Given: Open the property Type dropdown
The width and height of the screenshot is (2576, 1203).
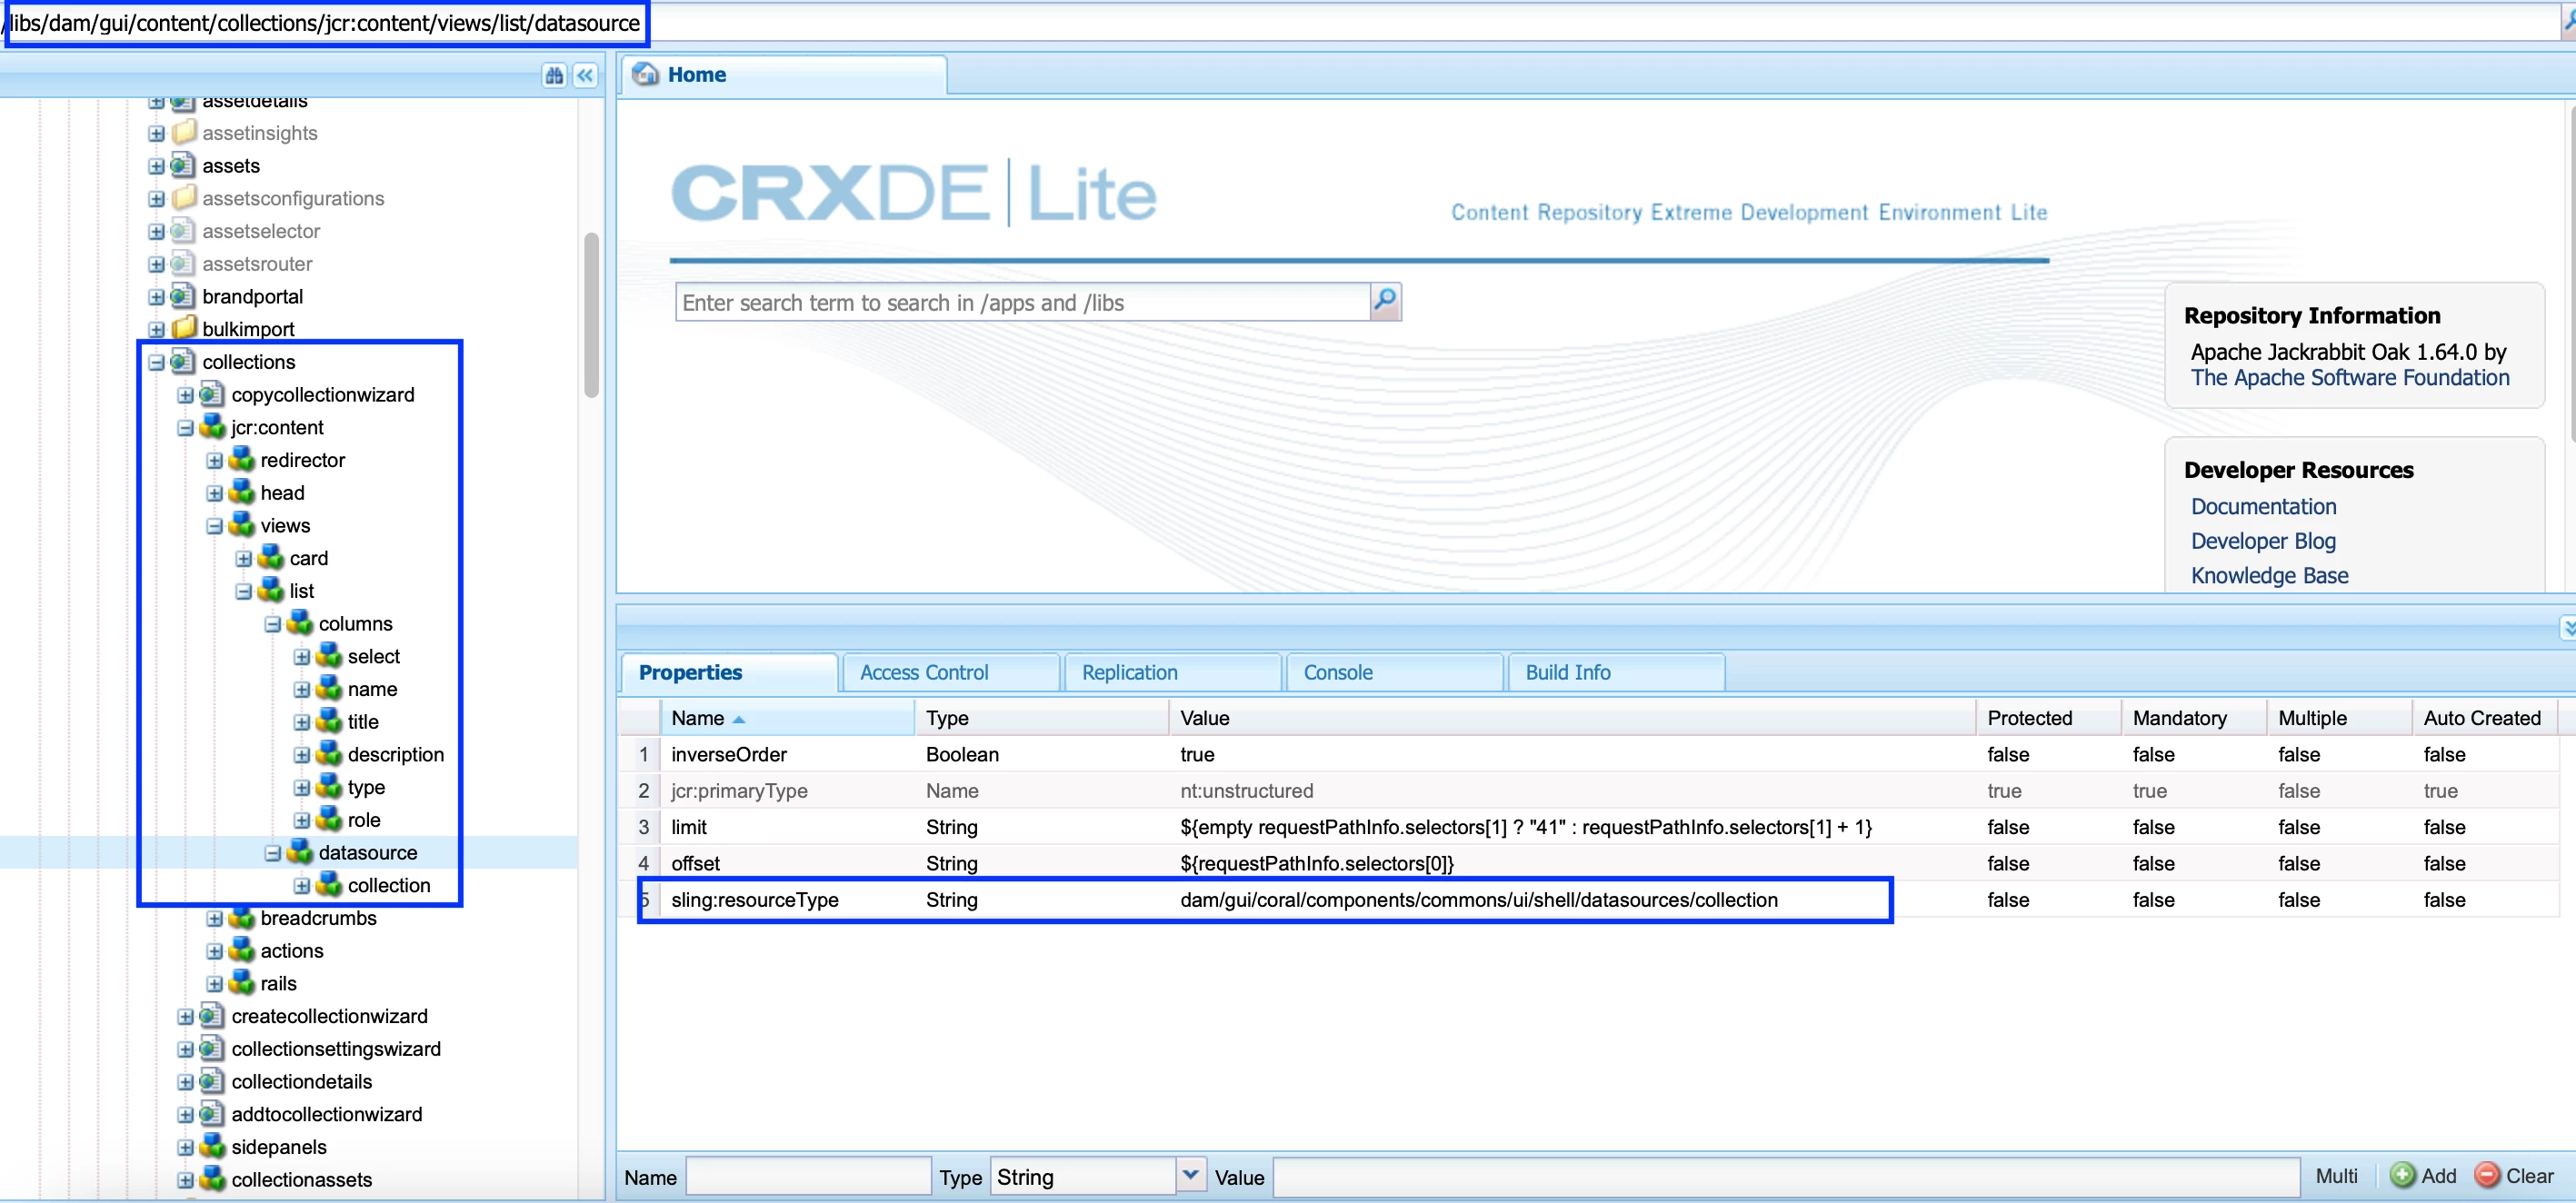Looking at the screenshot, I should 1189,1175.
